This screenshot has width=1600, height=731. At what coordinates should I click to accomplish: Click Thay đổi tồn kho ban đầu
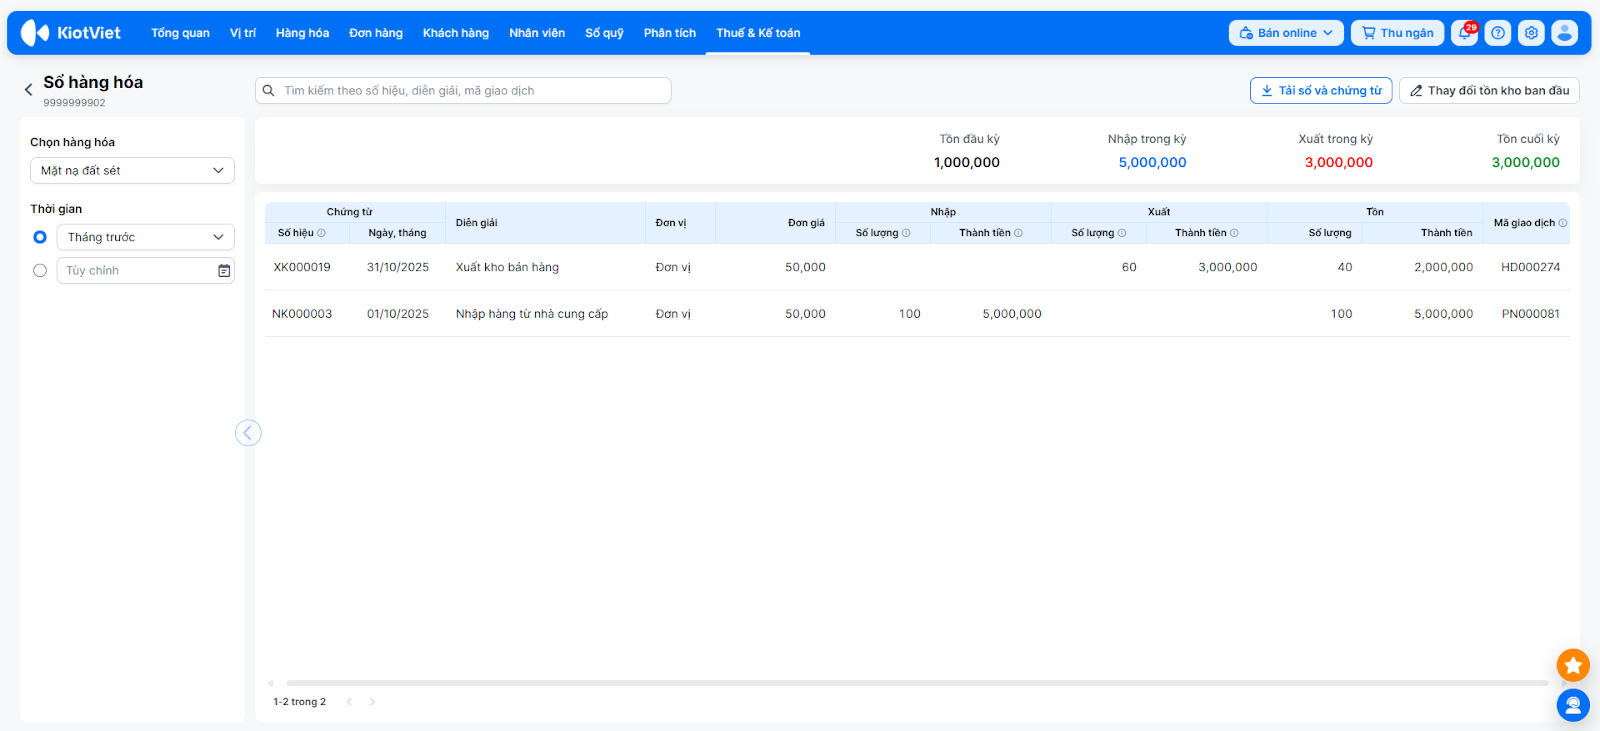click(x=1489, y=91)
